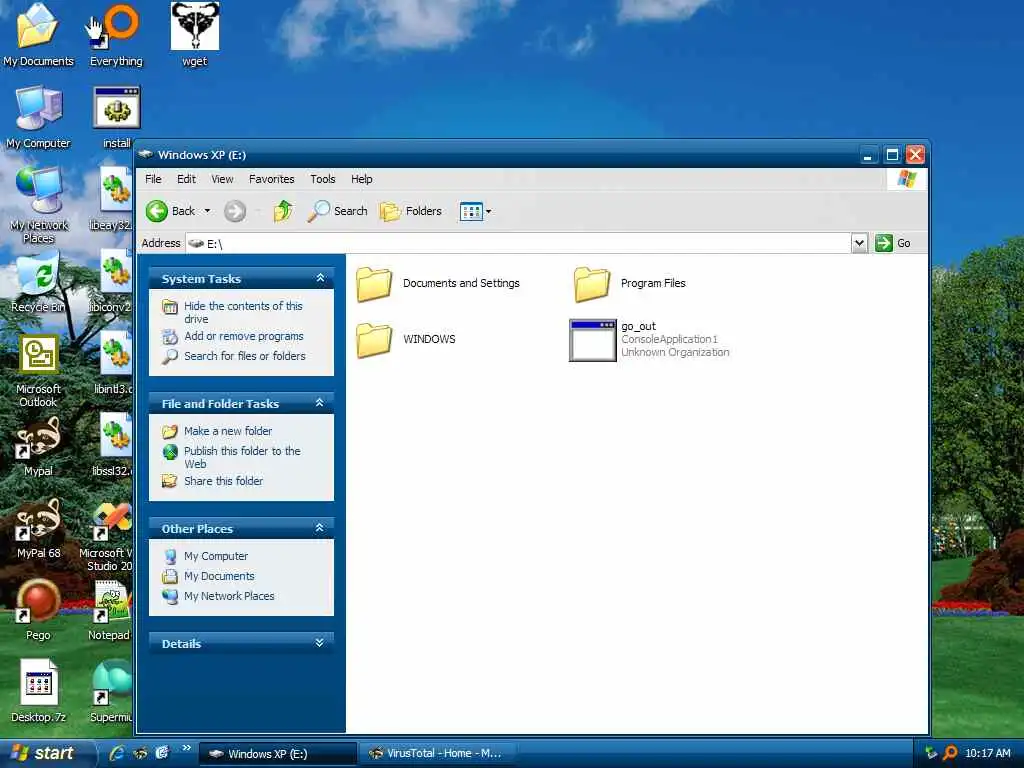Click the Go button
1024x768 pixels.
(x=893, y=243)
